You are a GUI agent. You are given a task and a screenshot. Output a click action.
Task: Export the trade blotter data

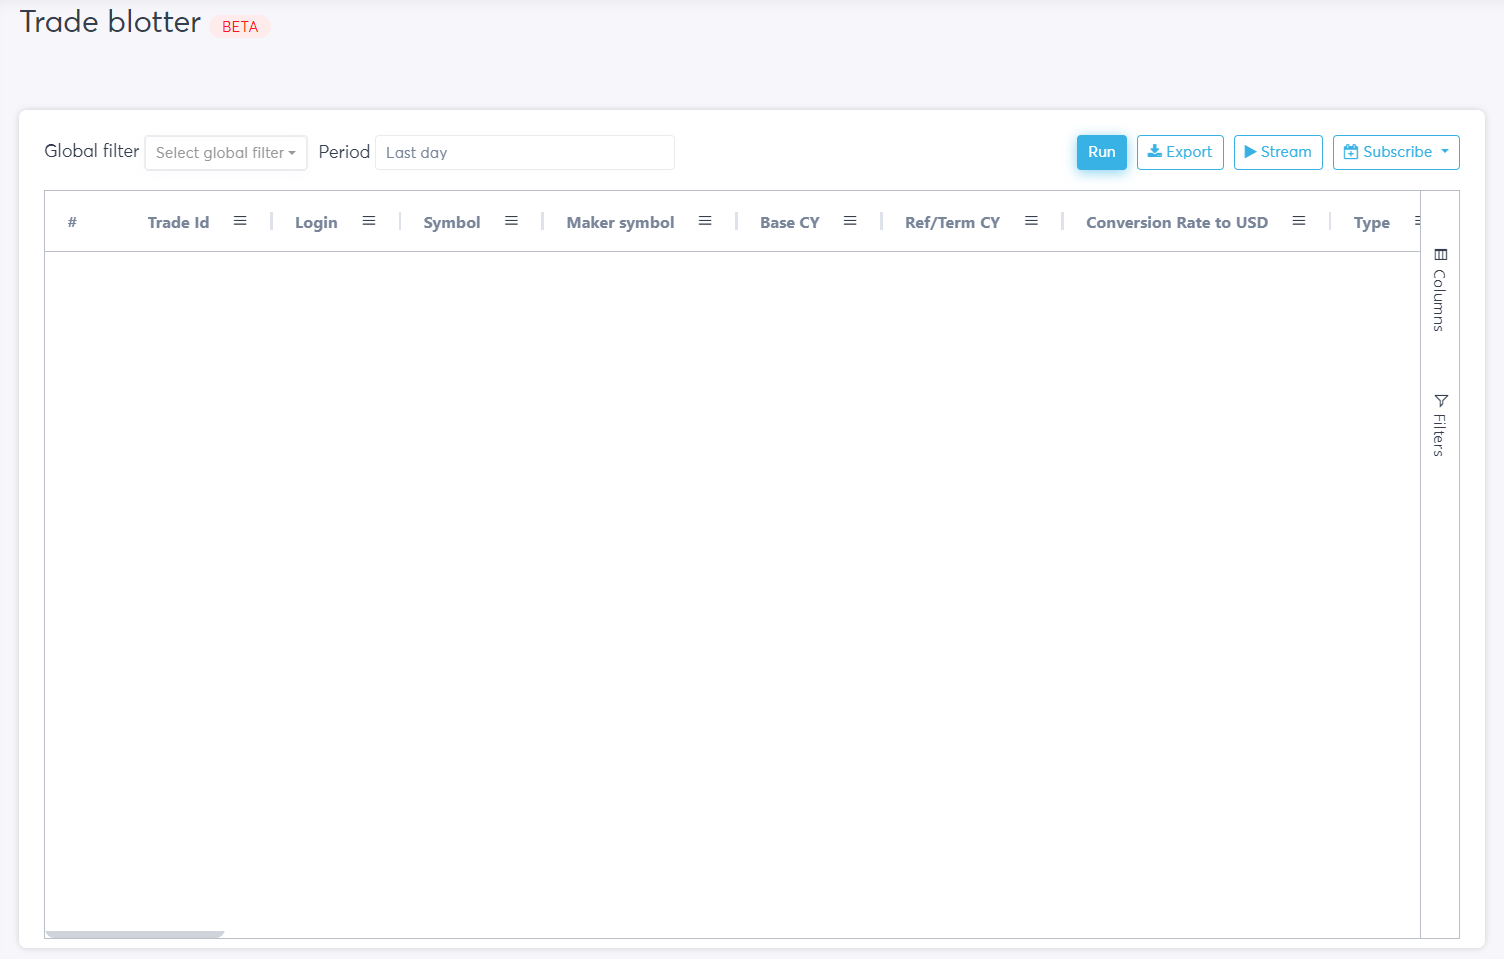coord(1180,152)
